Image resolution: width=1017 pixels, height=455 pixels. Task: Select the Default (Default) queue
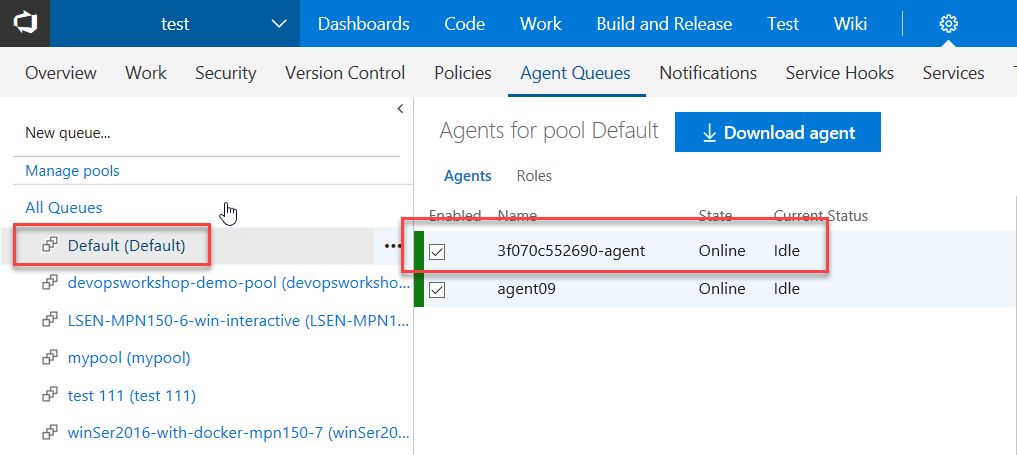[126, 246]
